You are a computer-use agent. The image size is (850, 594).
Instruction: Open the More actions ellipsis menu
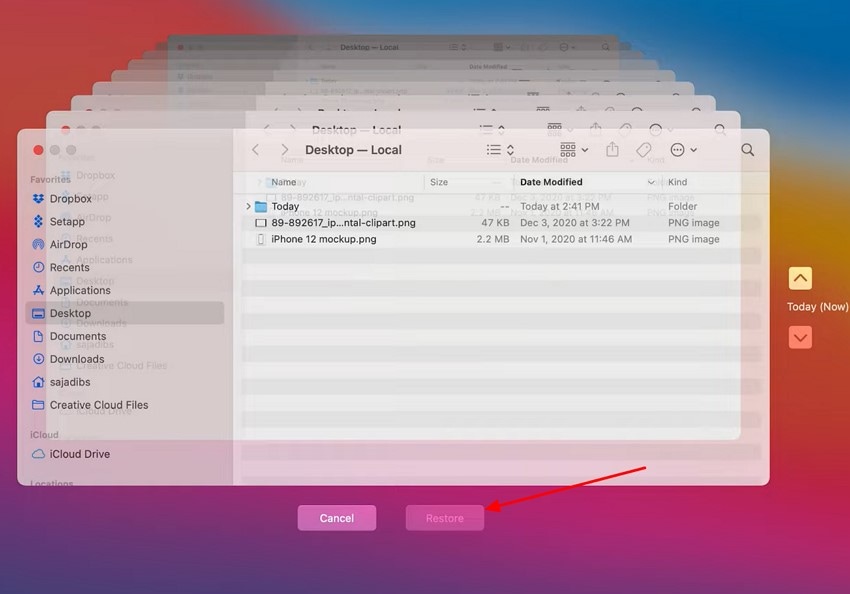pos(683,150)
